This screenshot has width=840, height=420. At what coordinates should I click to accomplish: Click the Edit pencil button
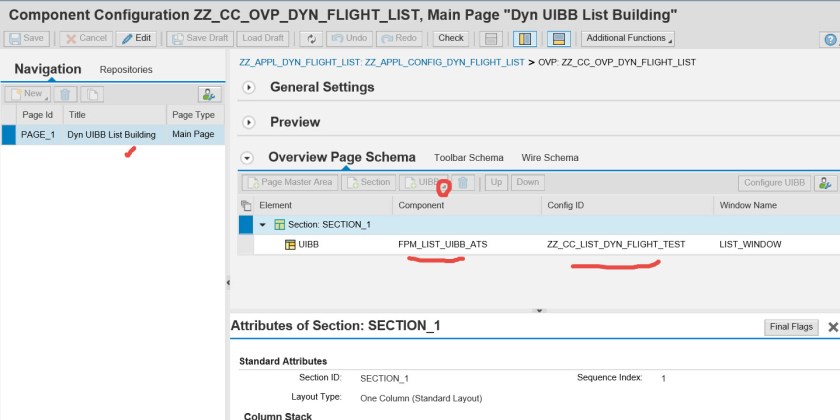click(x=136, y=38)
